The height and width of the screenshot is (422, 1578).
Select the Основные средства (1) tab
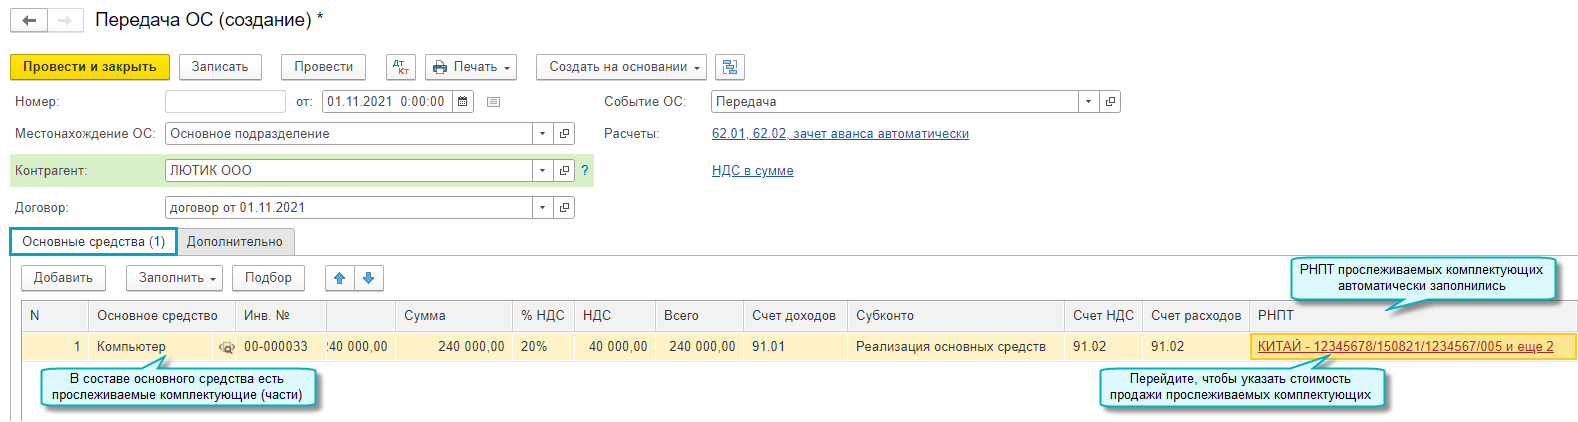click(93, 242)
